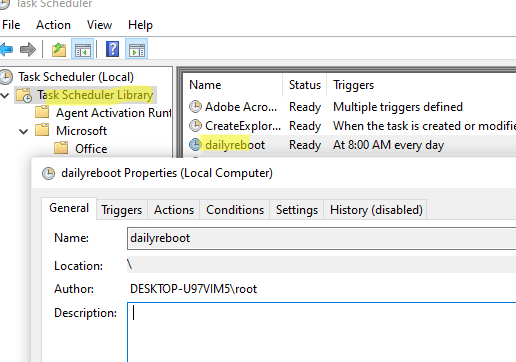Click the Ready status of CreateExplor task
The image size is (516, 362).
pyautogui.click(x=305, y=126)
